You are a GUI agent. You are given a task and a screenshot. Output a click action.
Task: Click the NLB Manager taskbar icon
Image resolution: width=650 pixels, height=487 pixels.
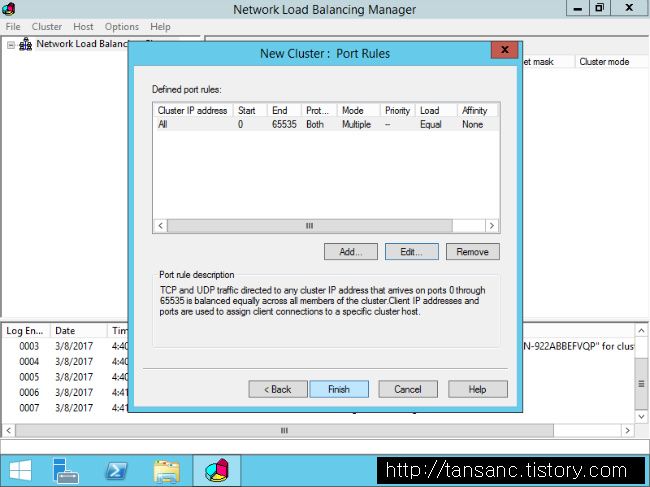coord(217,471)
